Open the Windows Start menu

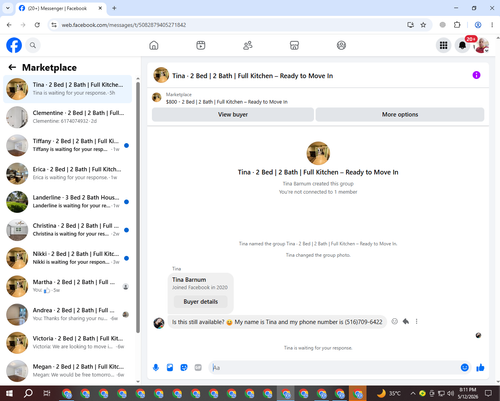click(9, 394)
